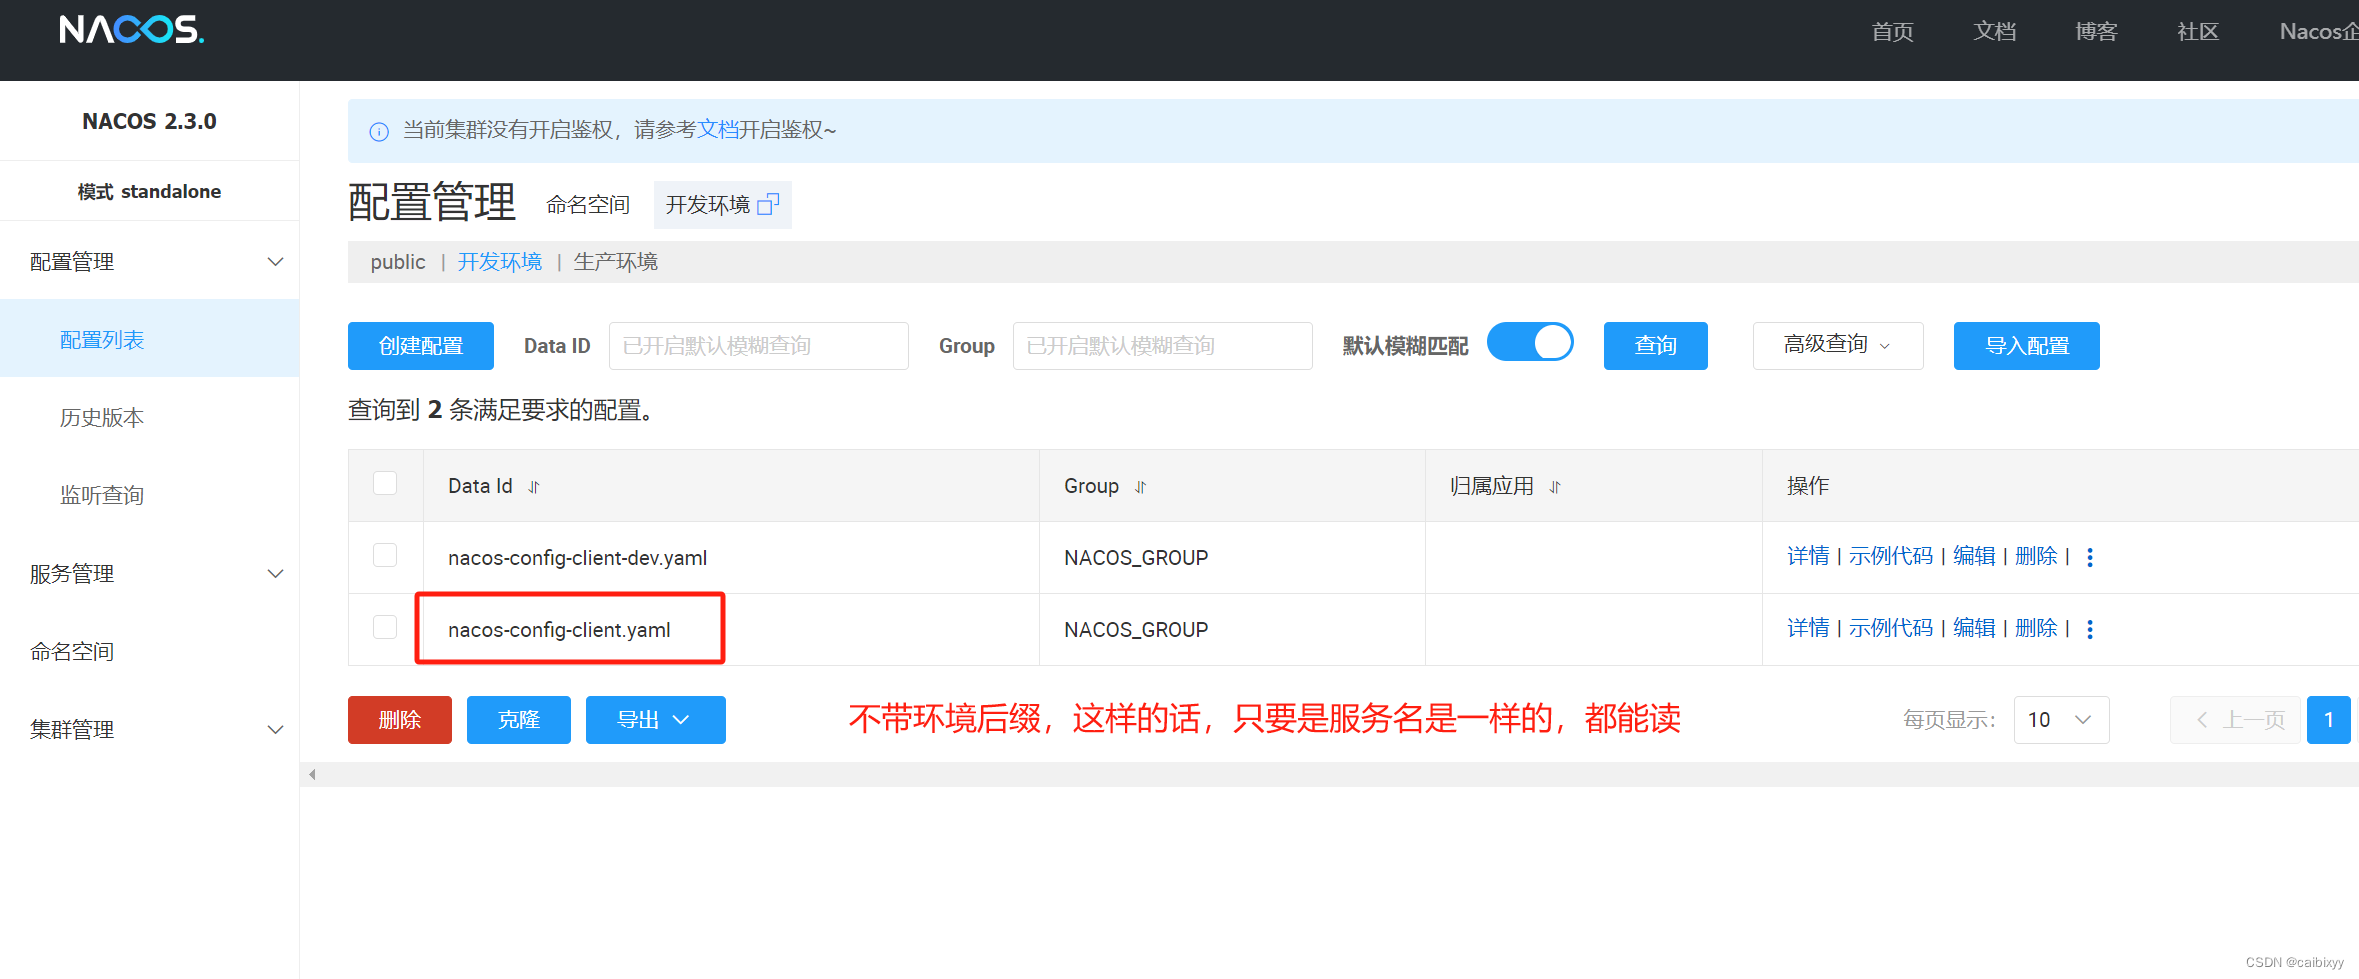Viewport: 2359px width, 979px height.
Task: Click the red 删除 button
Action: point(400,720)
